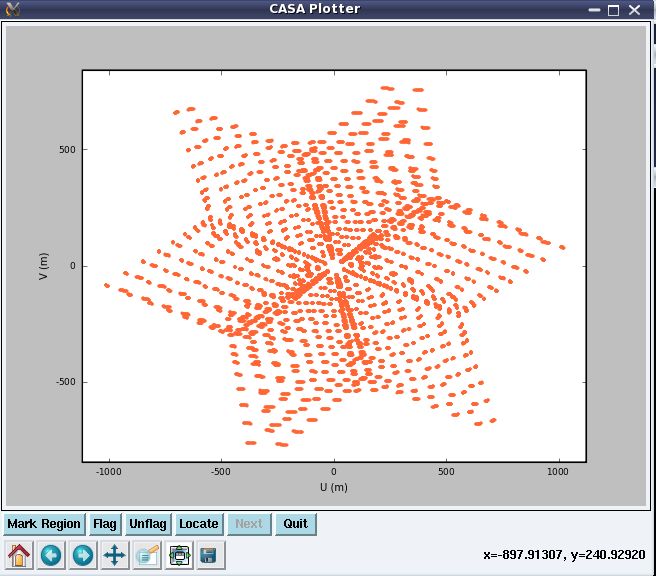656x576 pixels.
Task: Maximize the CASA Plotter window
Action: pyautogui.click(x=614, y=10)
